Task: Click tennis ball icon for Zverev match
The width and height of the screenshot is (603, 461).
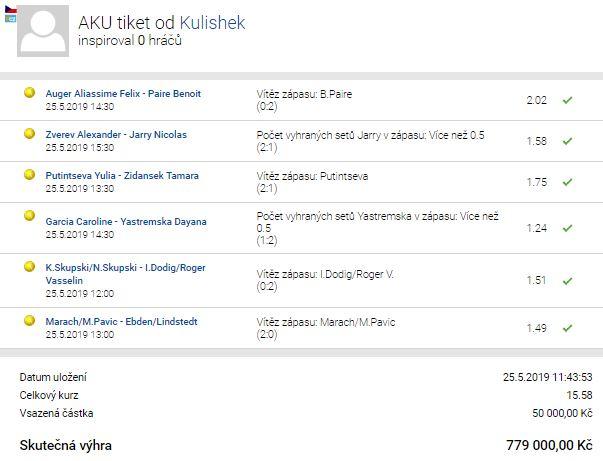Action: coord(30,134)
